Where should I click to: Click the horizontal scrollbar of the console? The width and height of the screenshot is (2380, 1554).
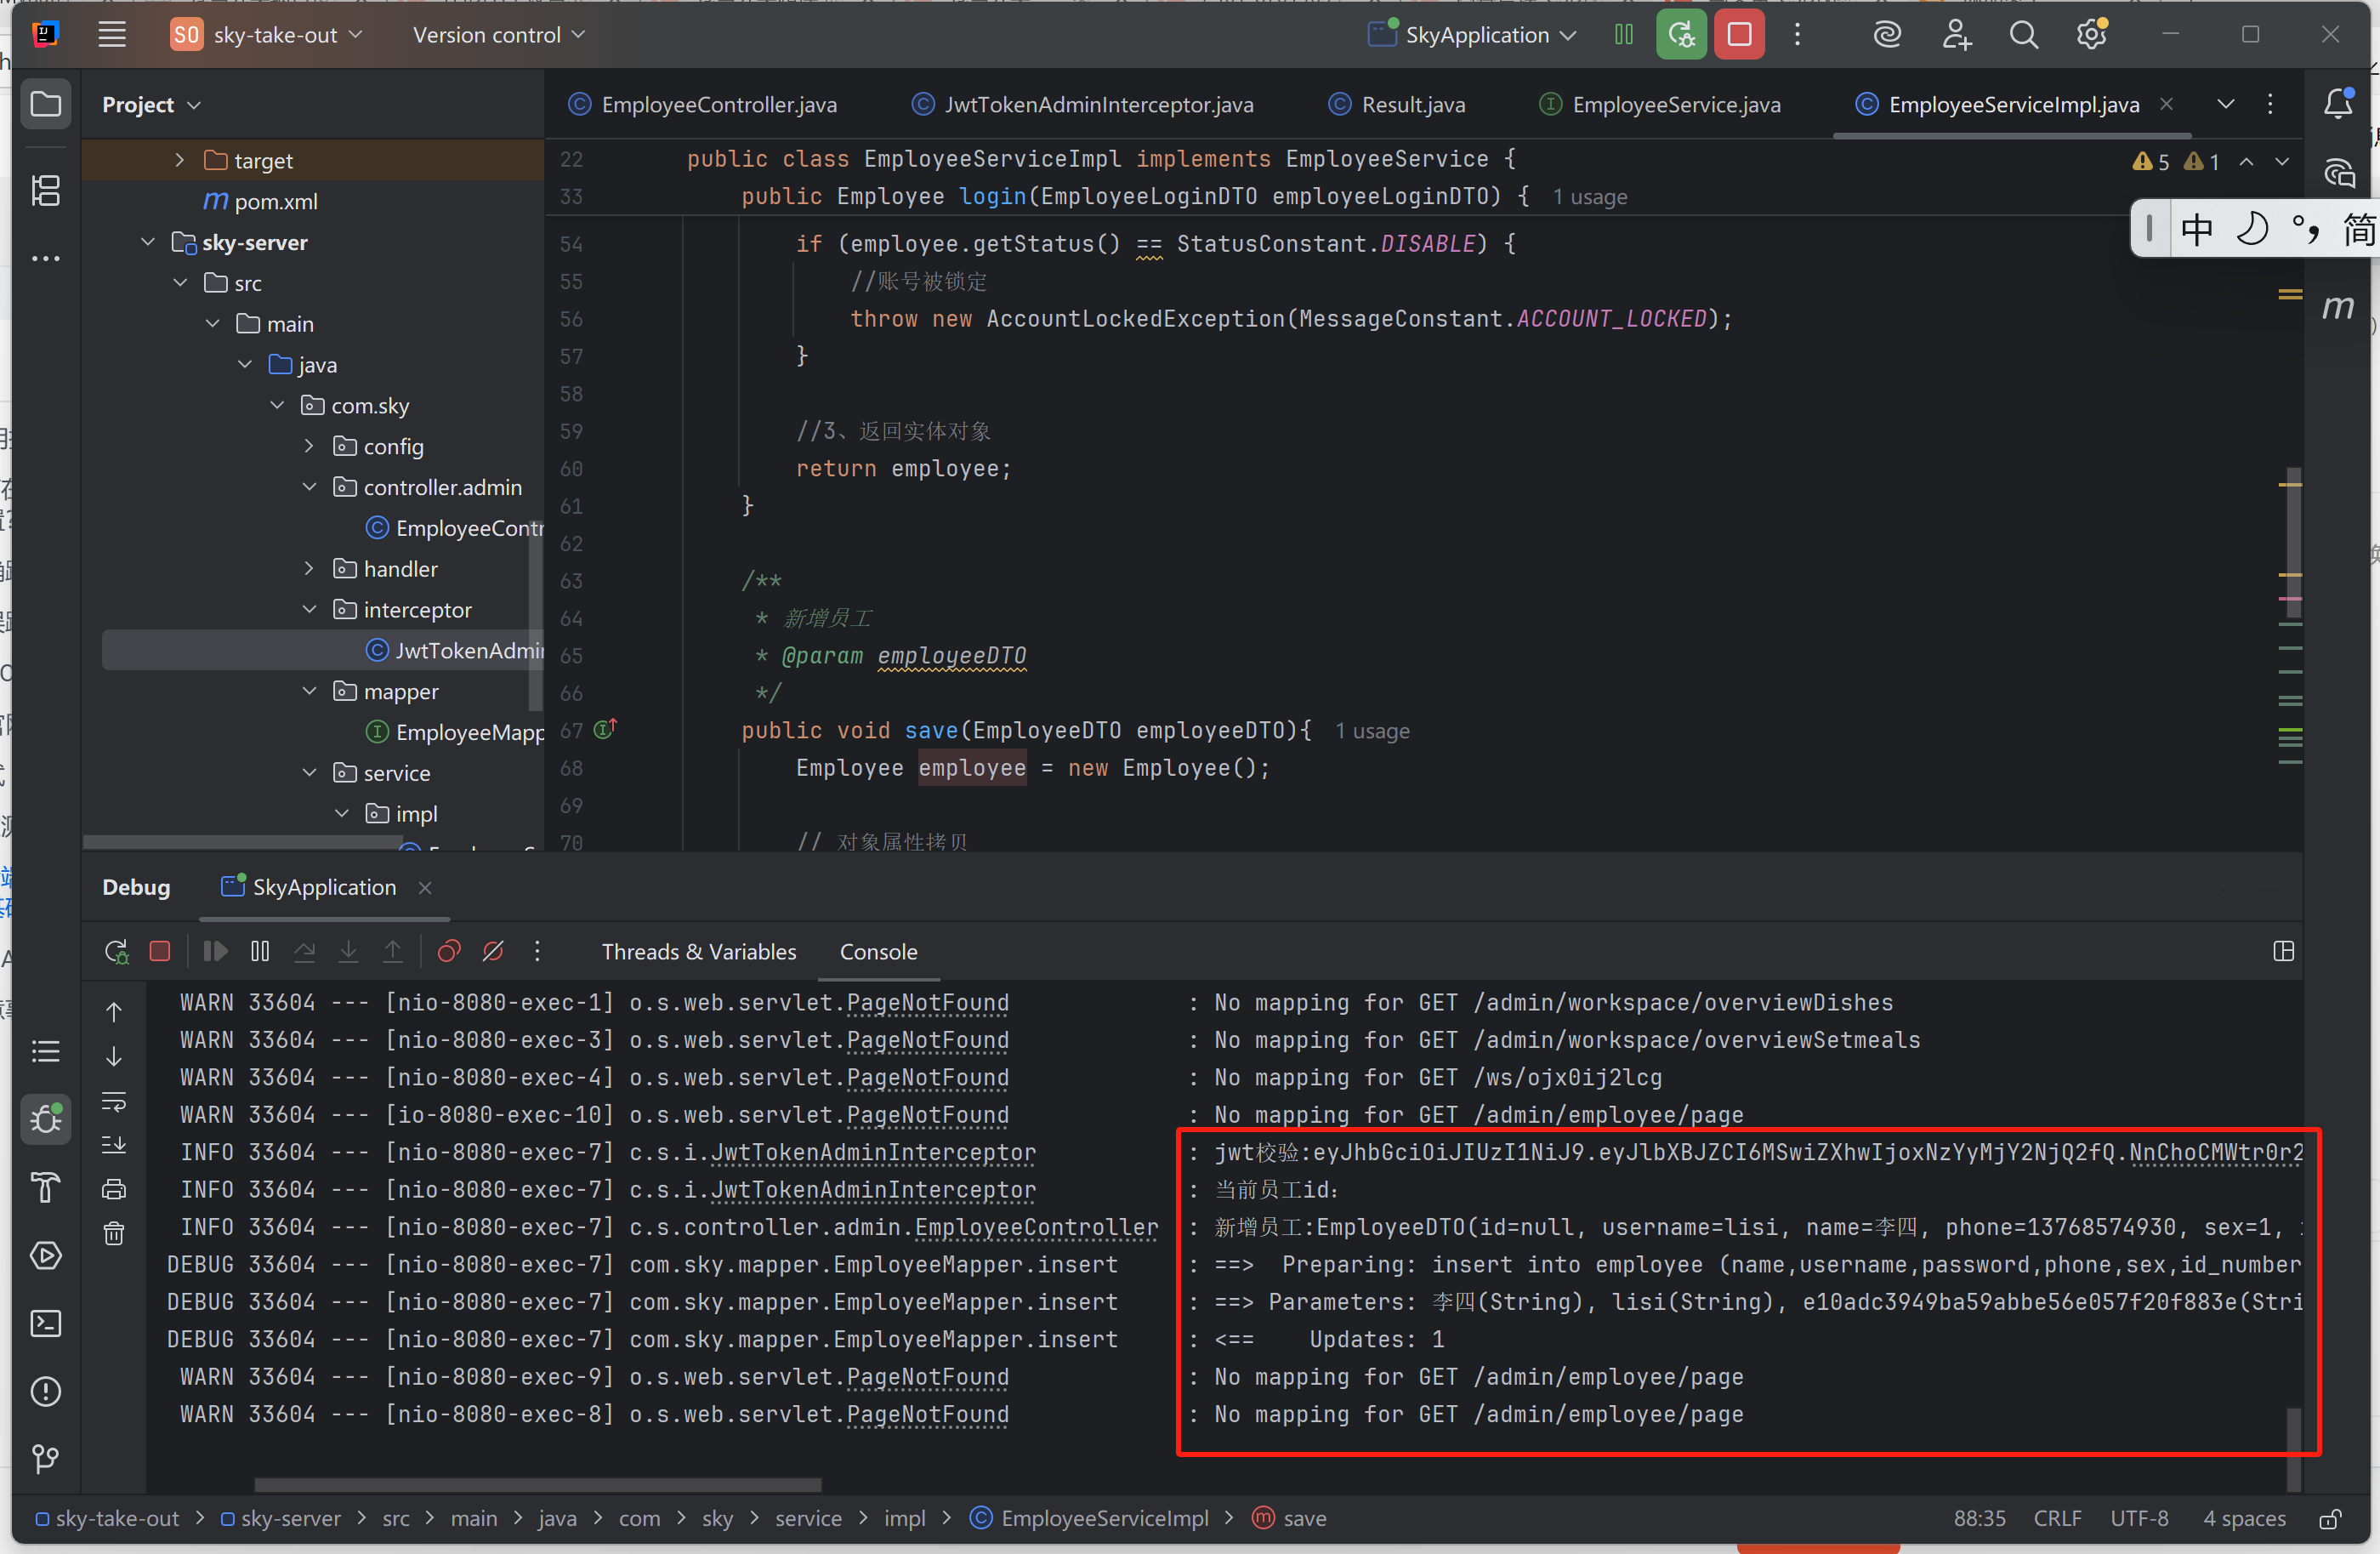coord(538,1483)
